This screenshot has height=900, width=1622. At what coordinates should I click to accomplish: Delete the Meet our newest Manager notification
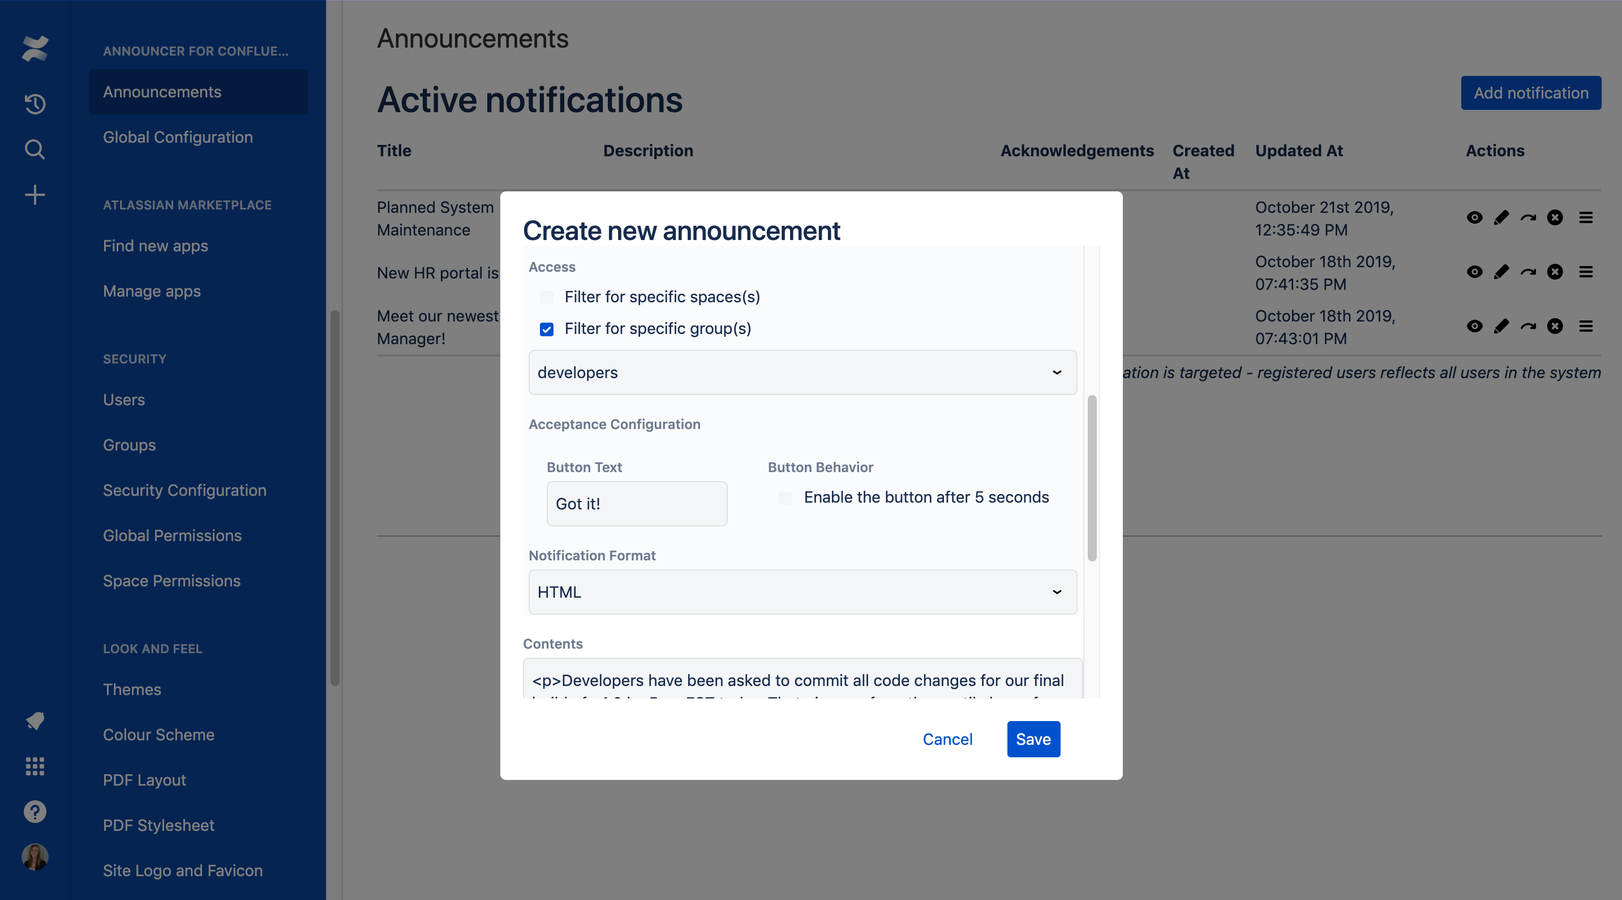(x=1555, y=326)
